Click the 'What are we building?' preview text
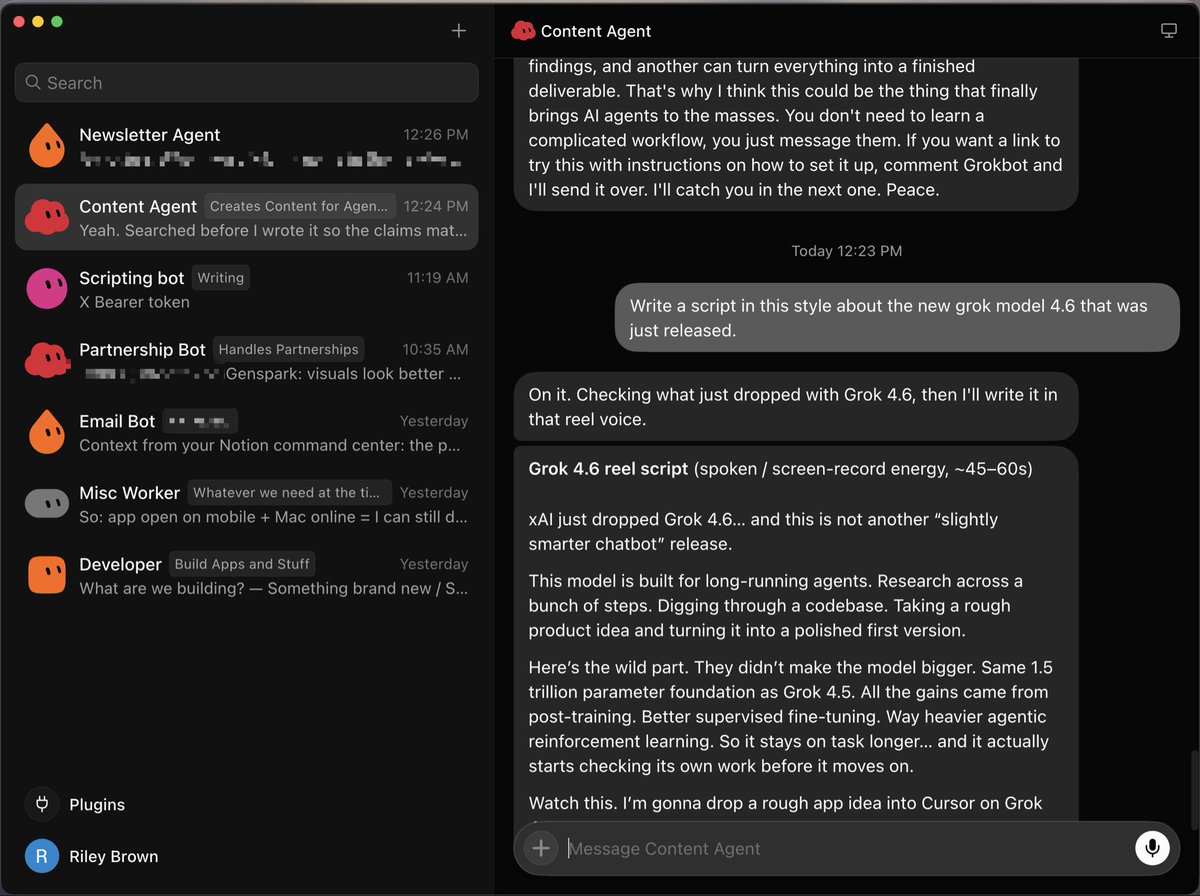 273,588
